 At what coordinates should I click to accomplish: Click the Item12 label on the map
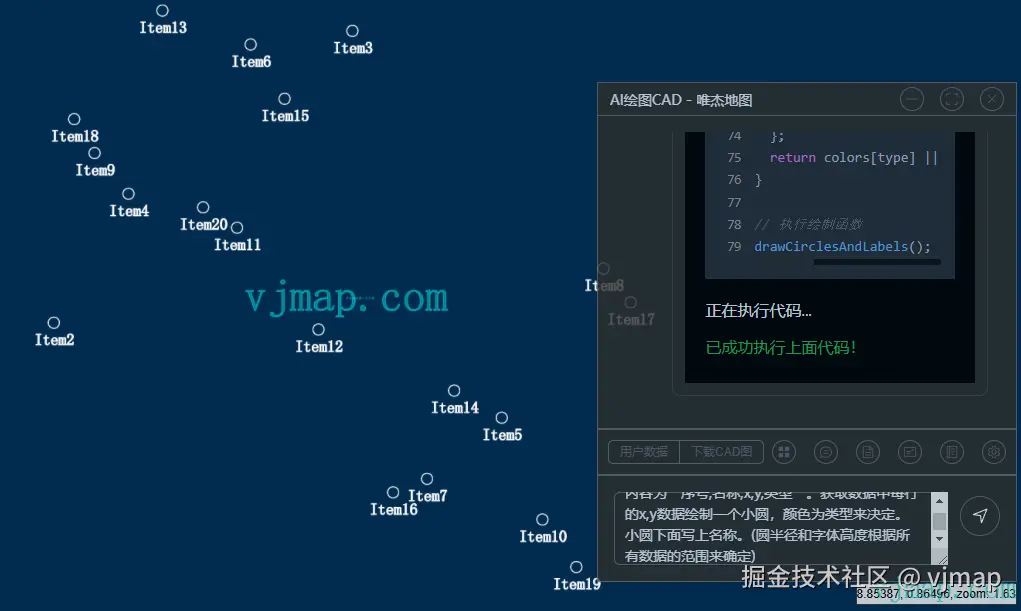coord(319,347)
